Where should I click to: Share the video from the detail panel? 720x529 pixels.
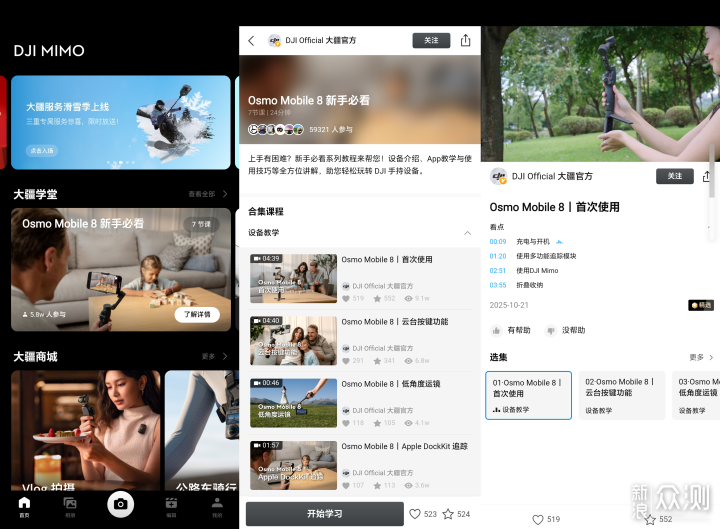[707, 176]
